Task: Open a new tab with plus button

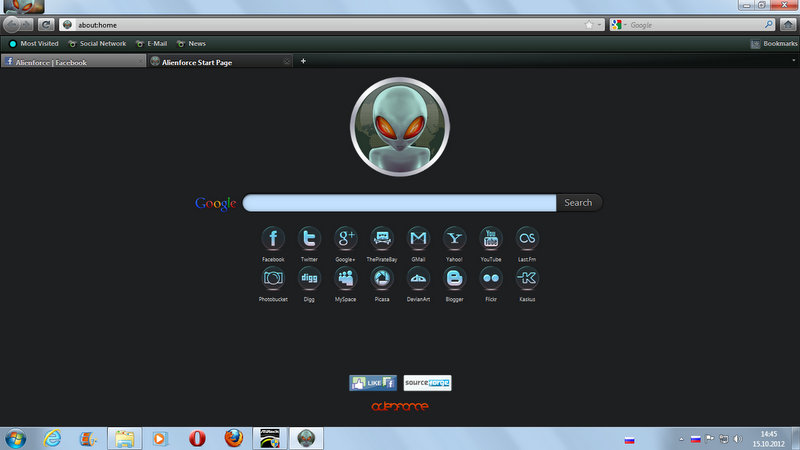Action: [x=303, y=61]
